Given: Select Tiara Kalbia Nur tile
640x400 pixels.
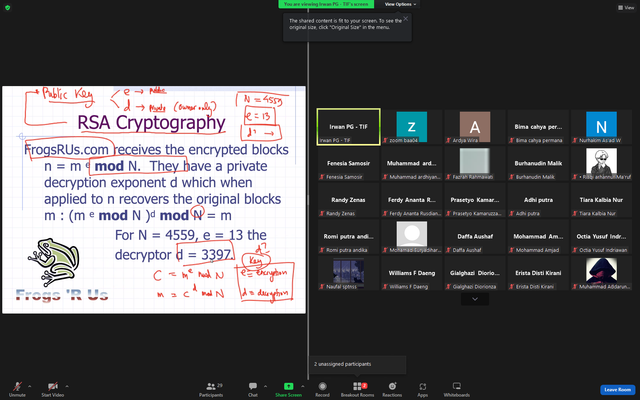Looking at the screenshot, I should coord(601,200).
